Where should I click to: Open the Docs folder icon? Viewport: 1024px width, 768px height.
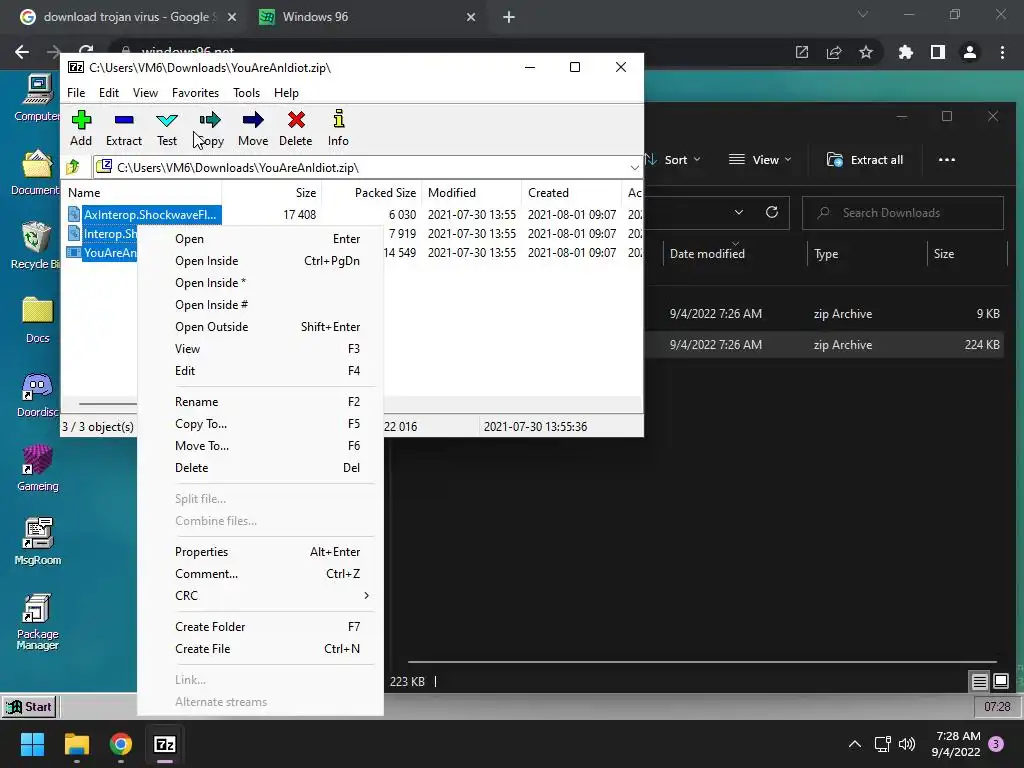tap(37, 320)
